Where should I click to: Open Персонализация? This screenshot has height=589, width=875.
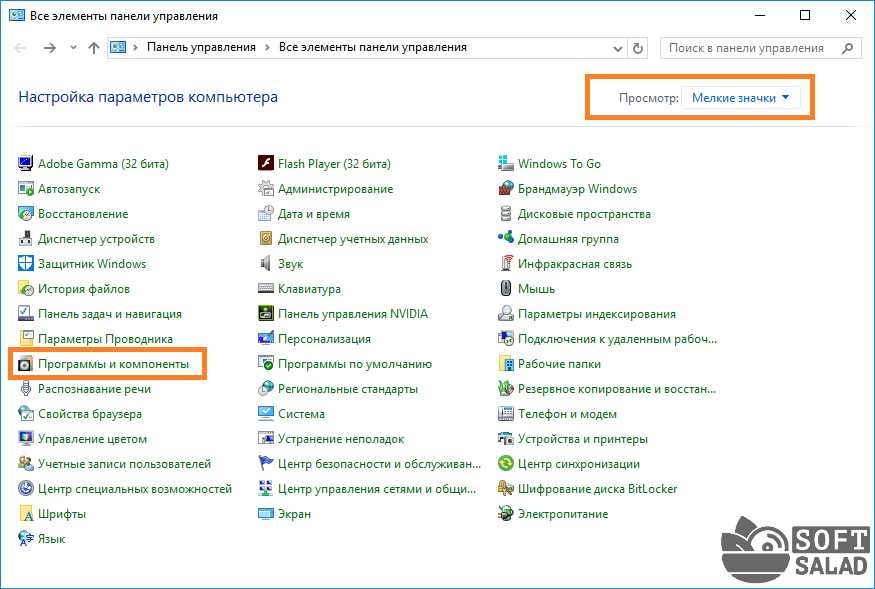pyautogui.click(x=324, y=339)
